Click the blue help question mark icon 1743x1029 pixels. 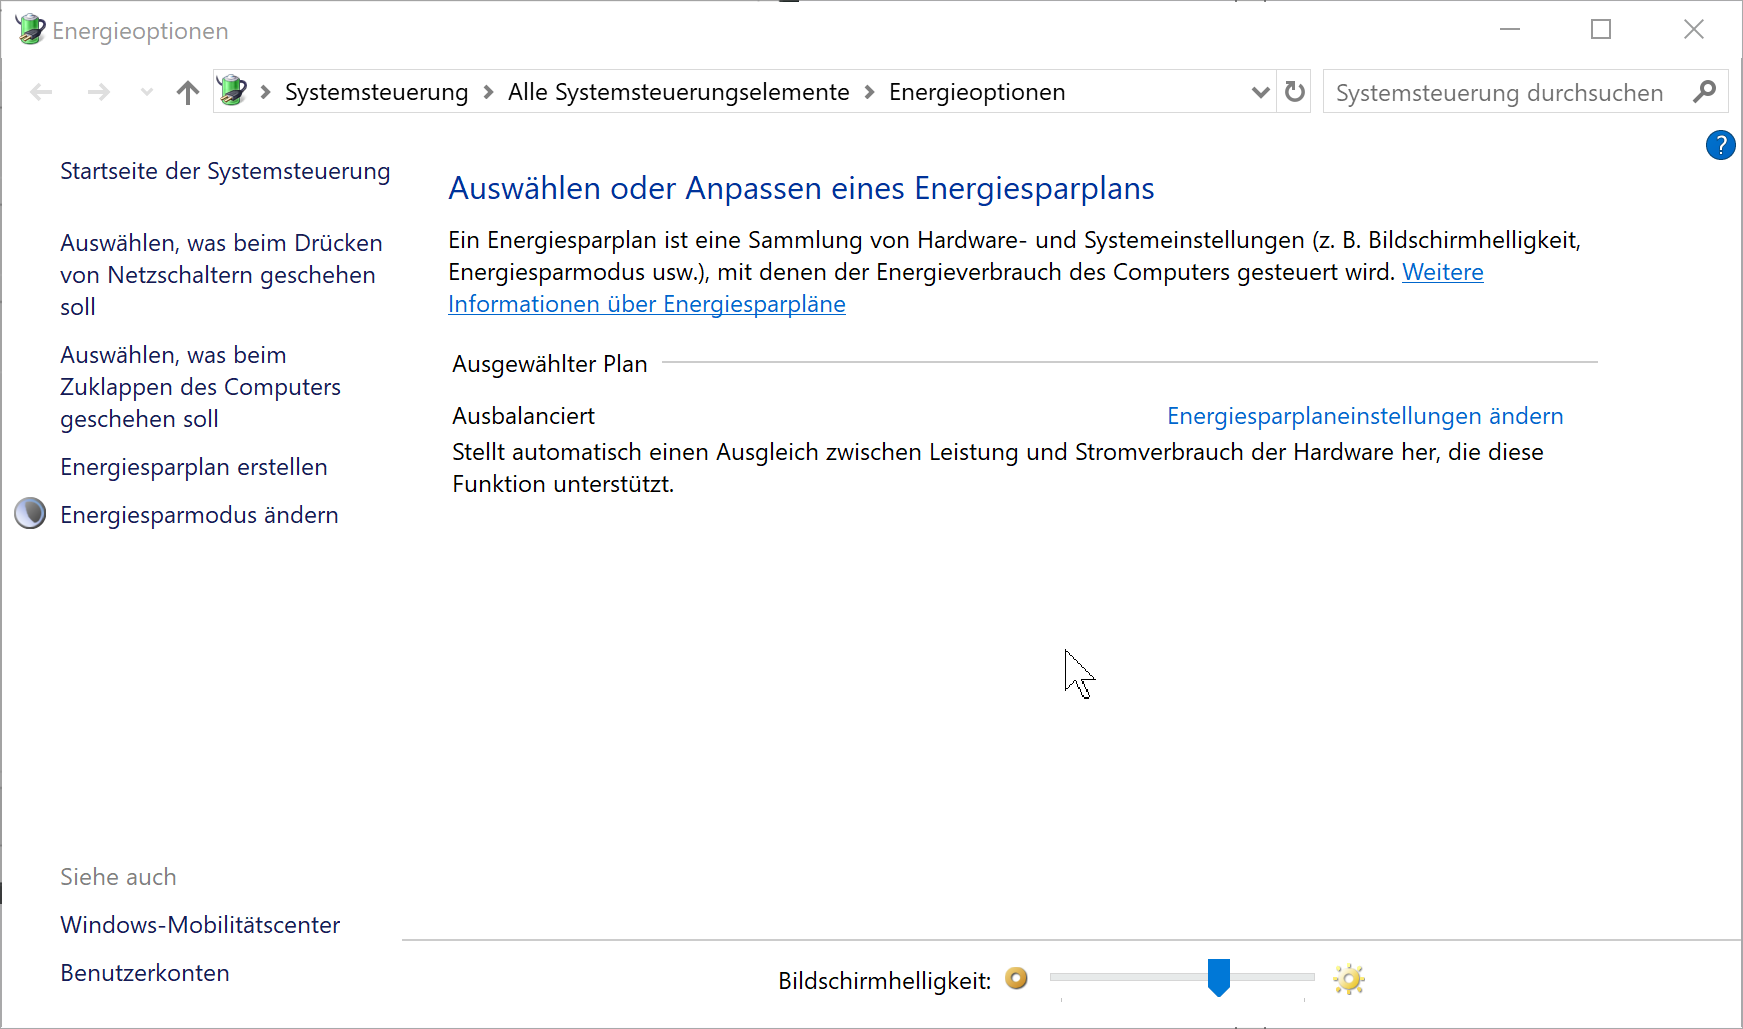1720,145
